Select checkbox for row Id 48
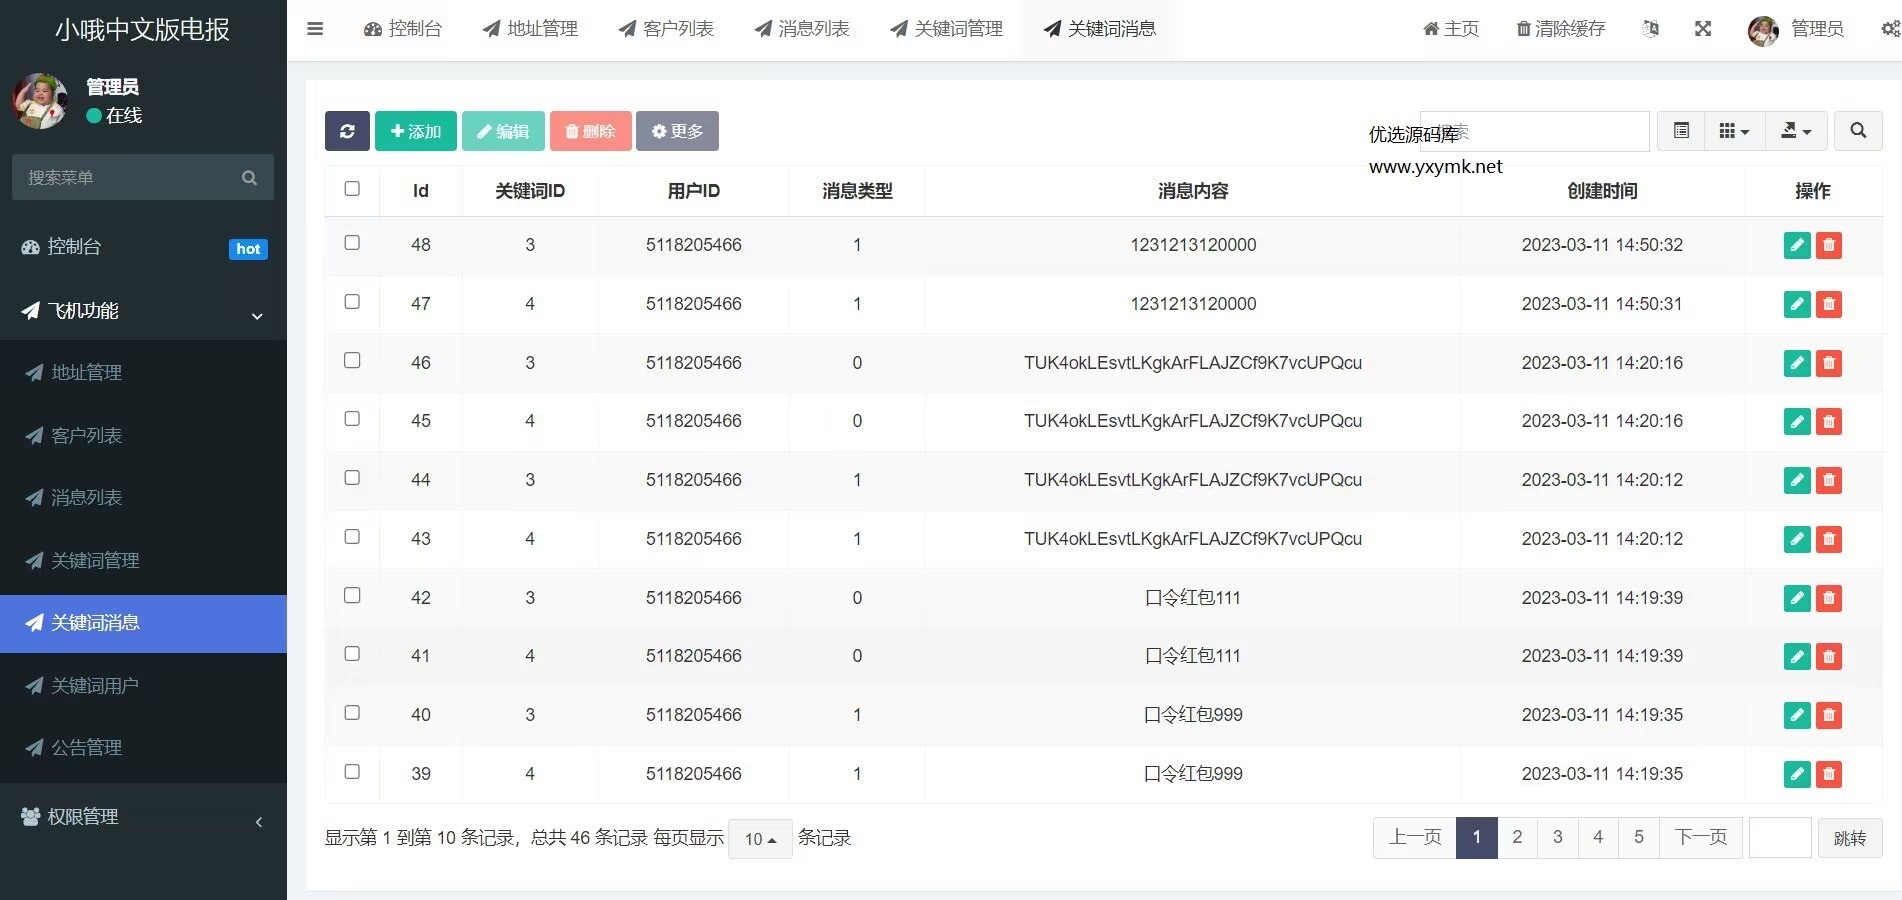1902x900 pixels. (352, 242)
